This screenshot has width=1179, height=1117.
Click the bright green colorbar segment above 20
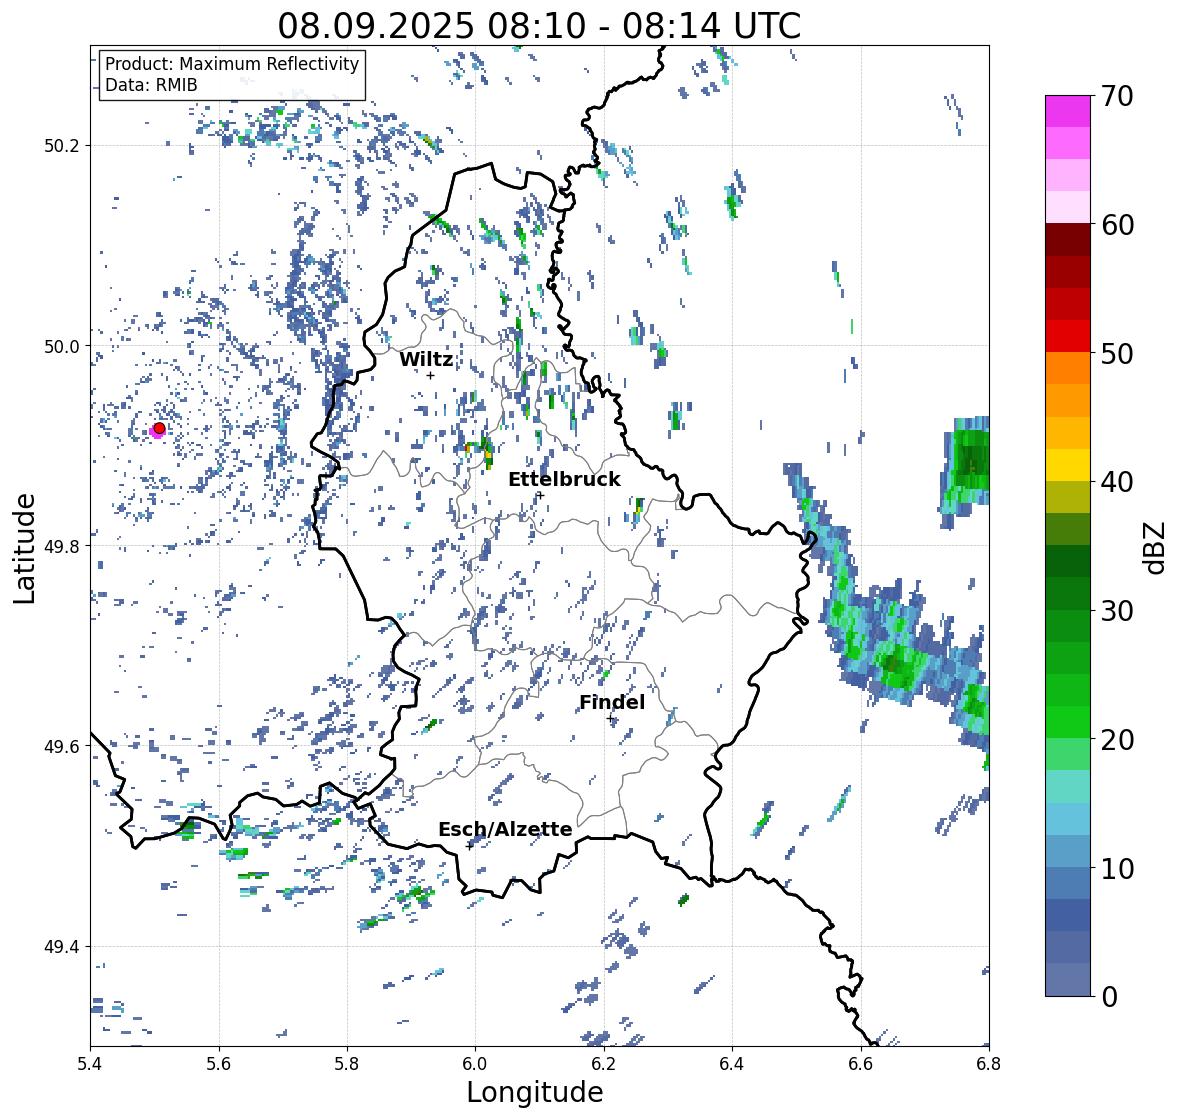click(x=1068, y=722)
